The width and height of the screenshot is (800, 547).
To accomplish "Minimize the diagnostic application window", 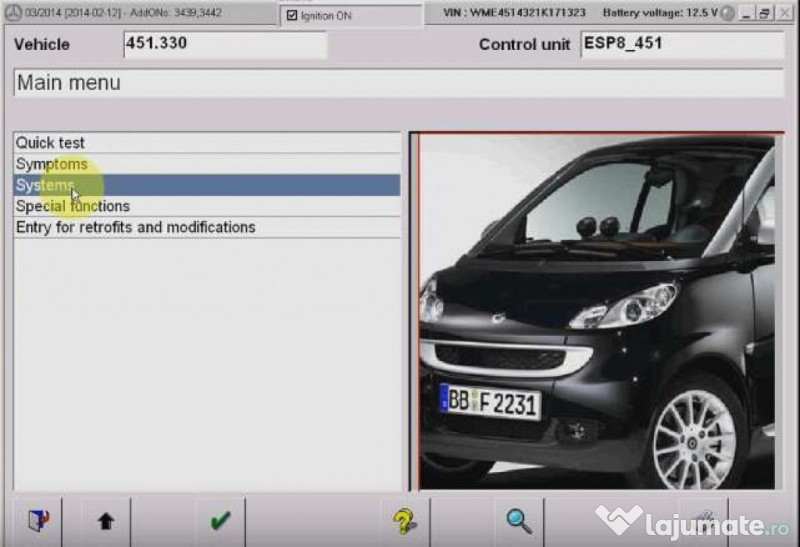I will [x=748, y=14].
